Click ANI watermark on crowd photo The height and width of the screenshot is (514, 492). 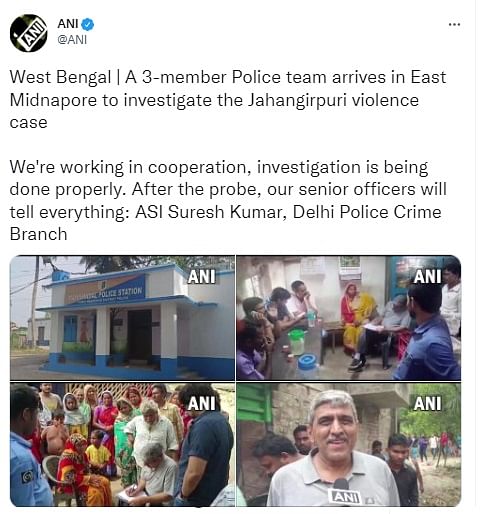click(201, 404)
